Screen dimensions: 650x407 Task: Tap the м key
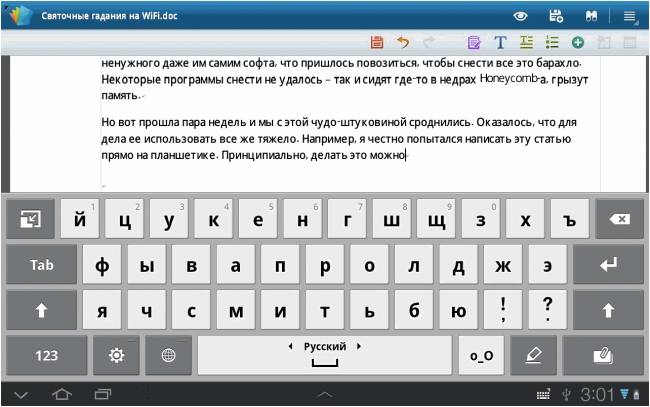pos(236,310)
